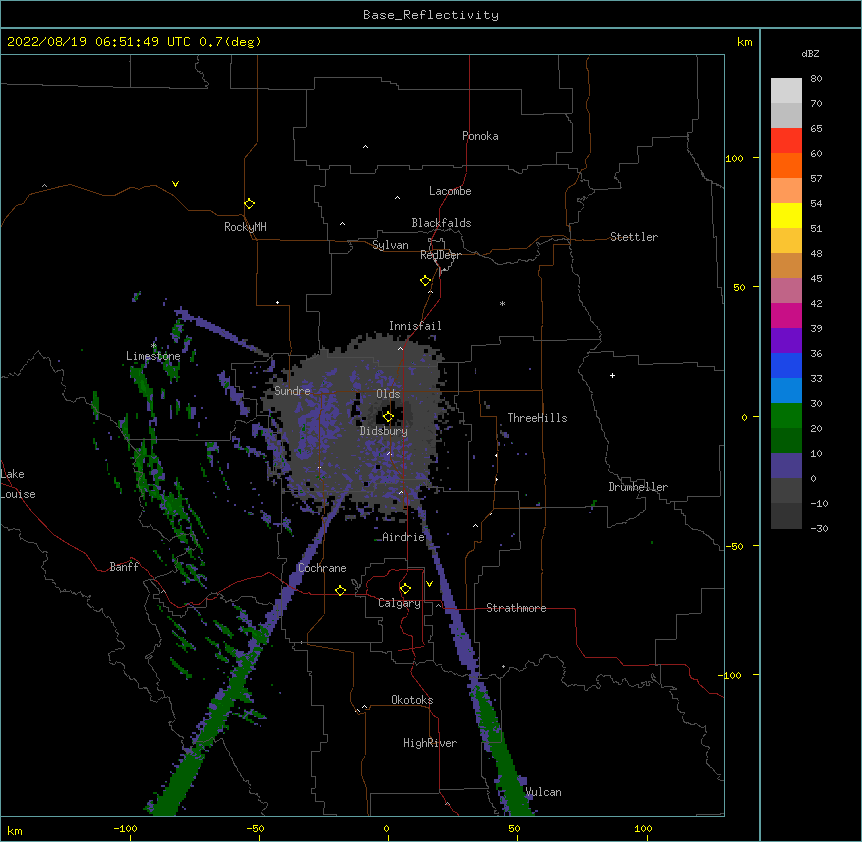
Task: Click the 100 tick label on the bottom axis
Action: click(x=643, y=828)
